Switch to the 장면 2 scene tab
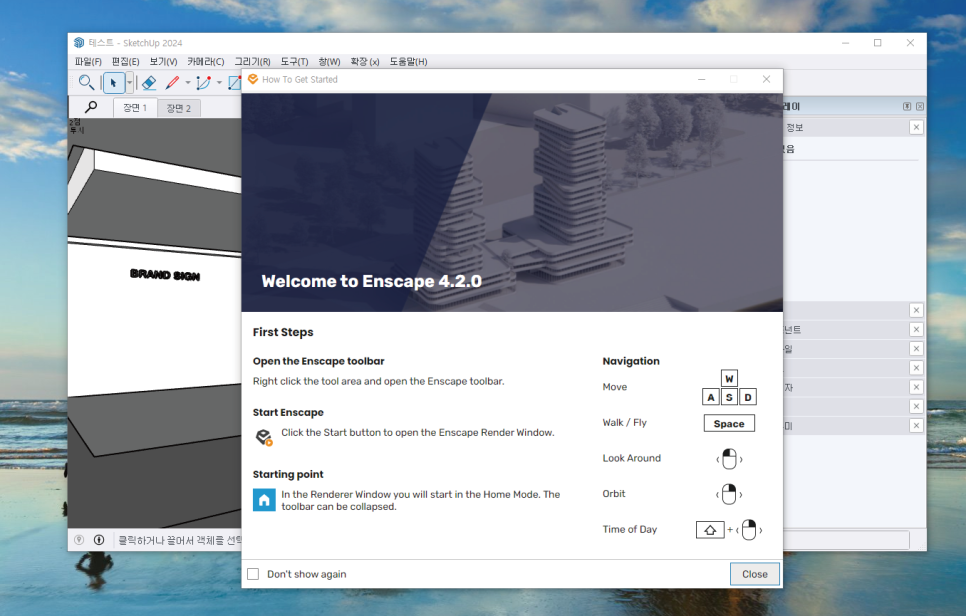Viewport: 966px width, 616px height. coord(179,108)
